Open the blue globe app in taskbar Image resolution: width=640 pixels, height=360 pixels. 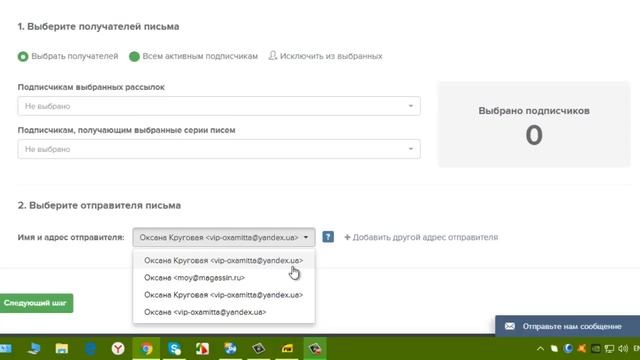(x=230, y=349)
